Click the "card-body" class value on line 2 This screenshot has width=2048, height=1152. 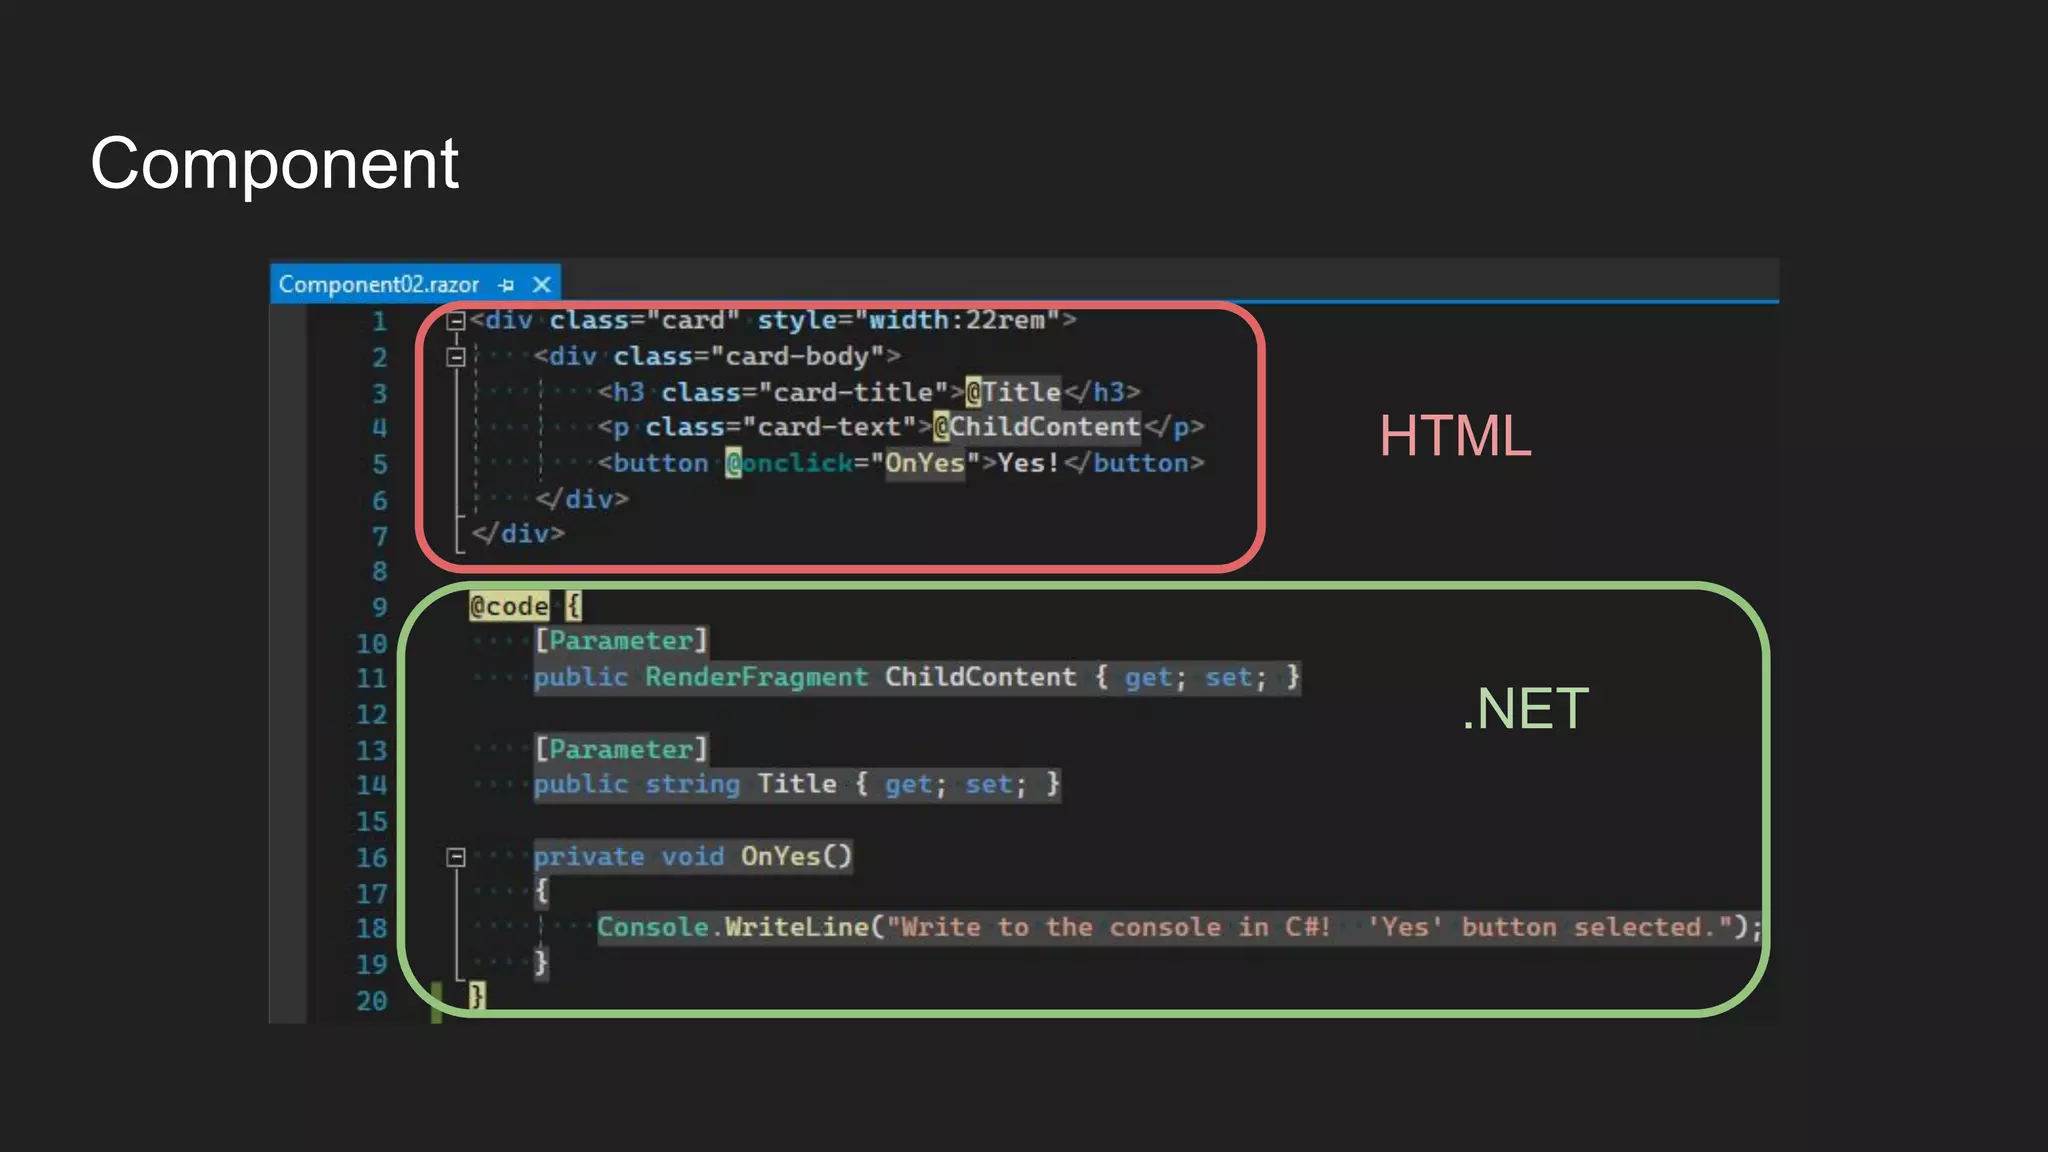797,356
